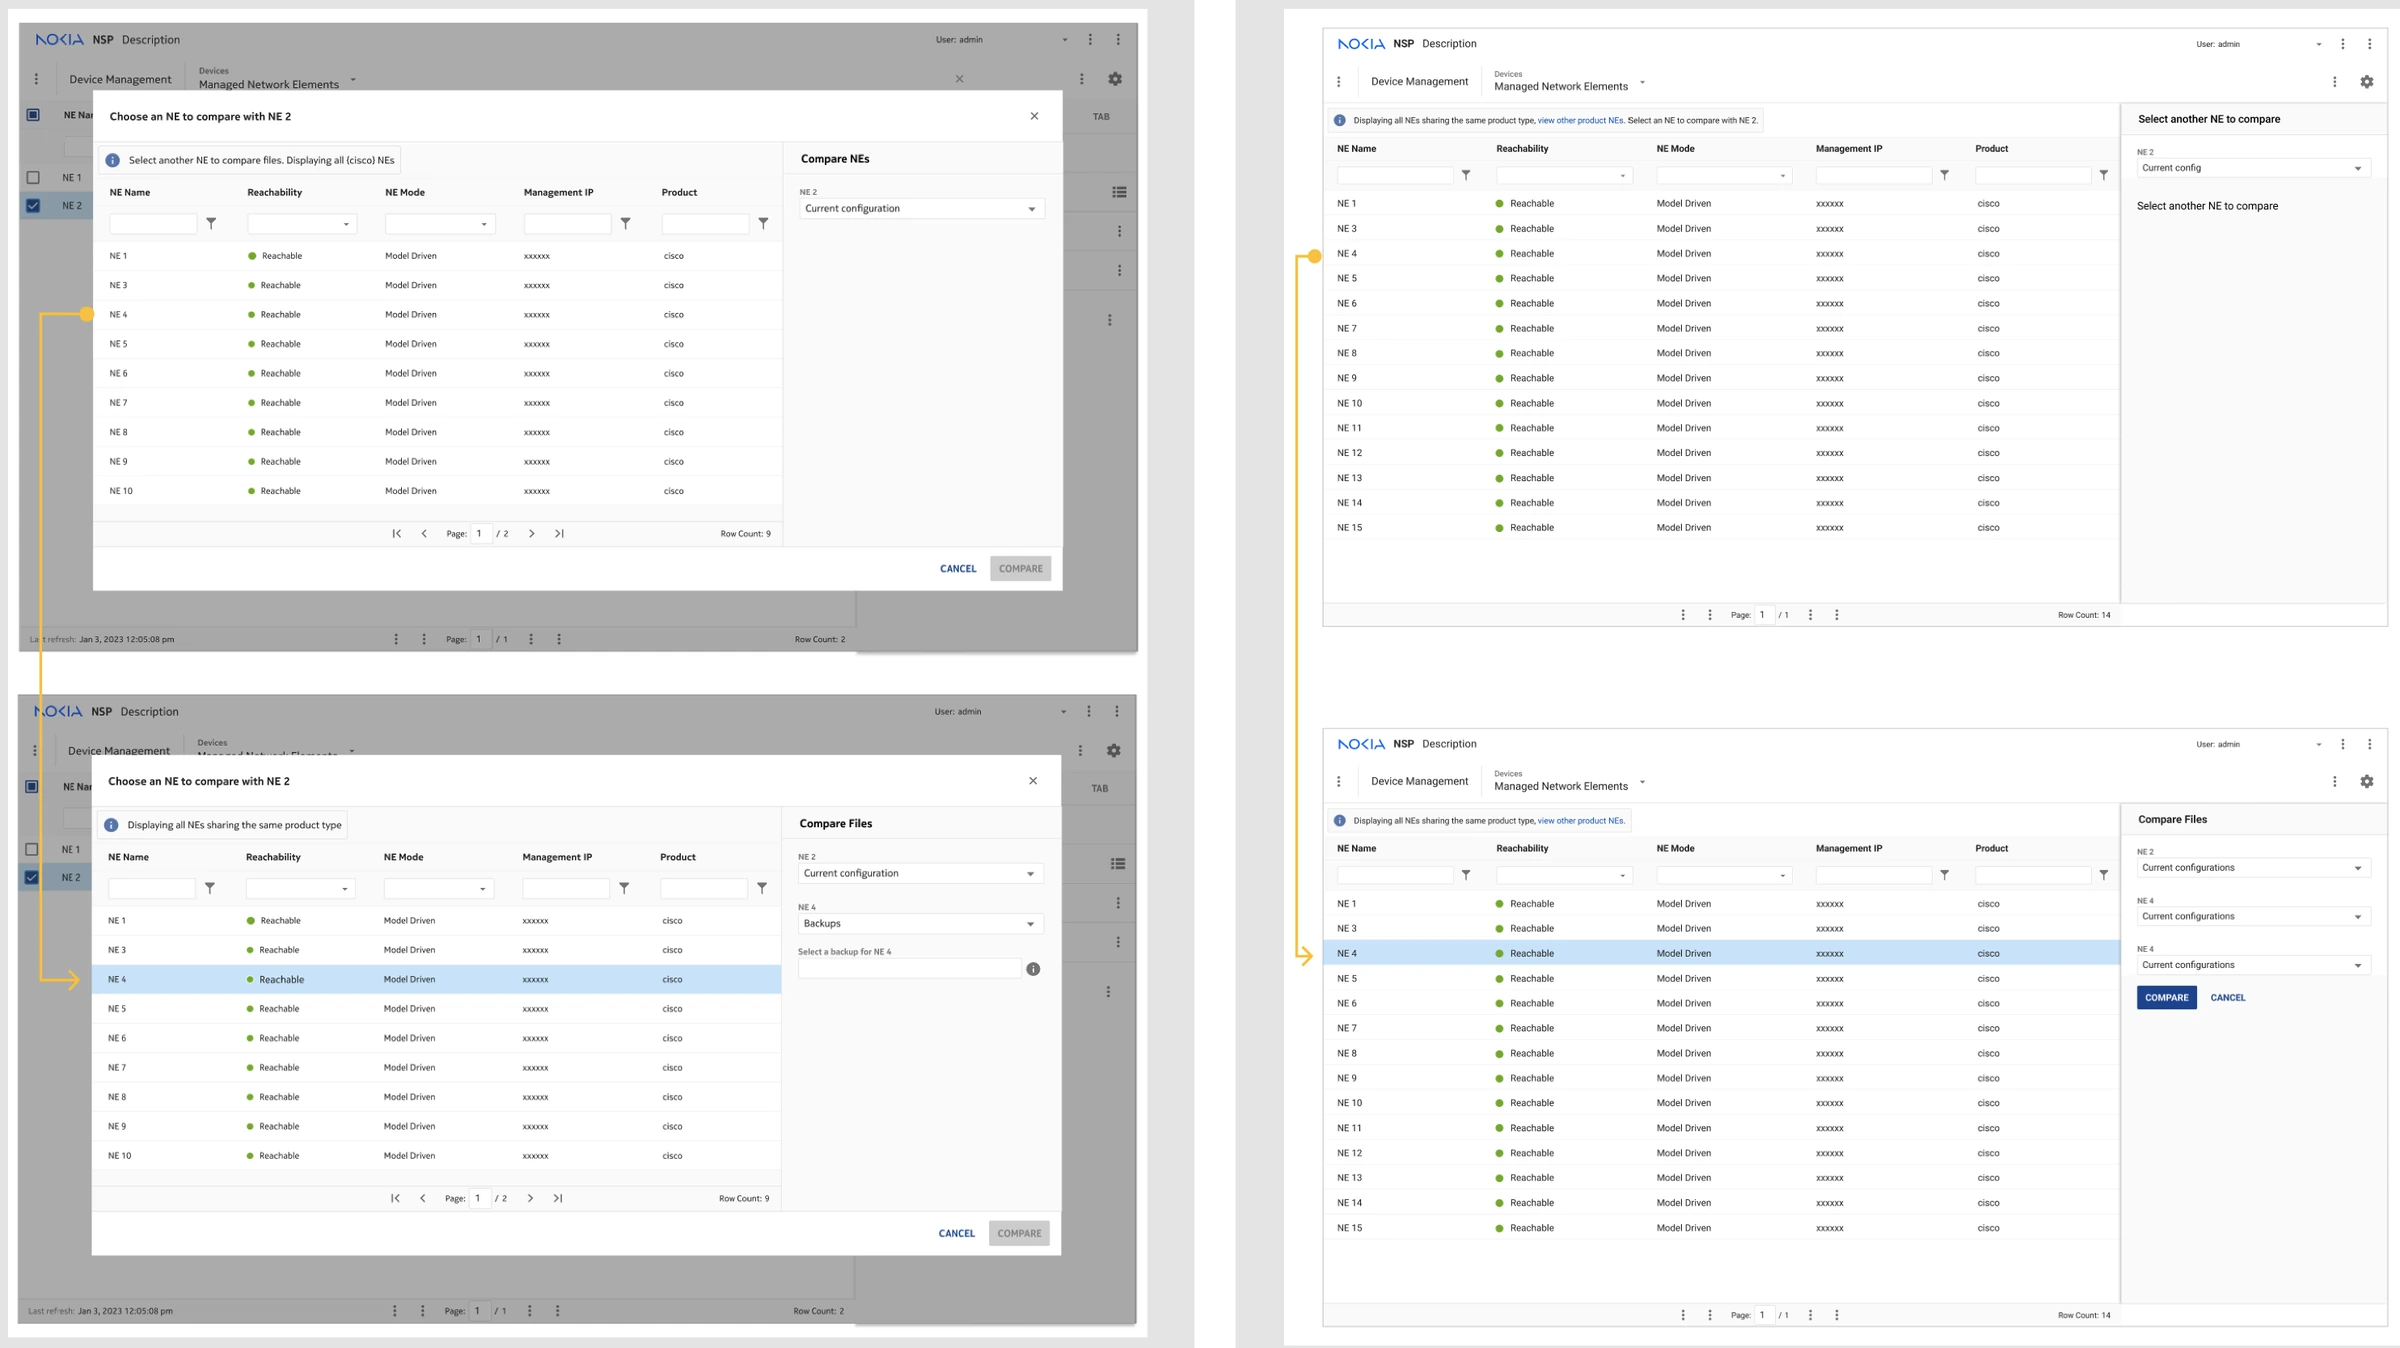The width and height of the screenshot is (2400, 1348).
Task: Click CANCEL next to blue COMPARE button
Action: point(2227,998)
